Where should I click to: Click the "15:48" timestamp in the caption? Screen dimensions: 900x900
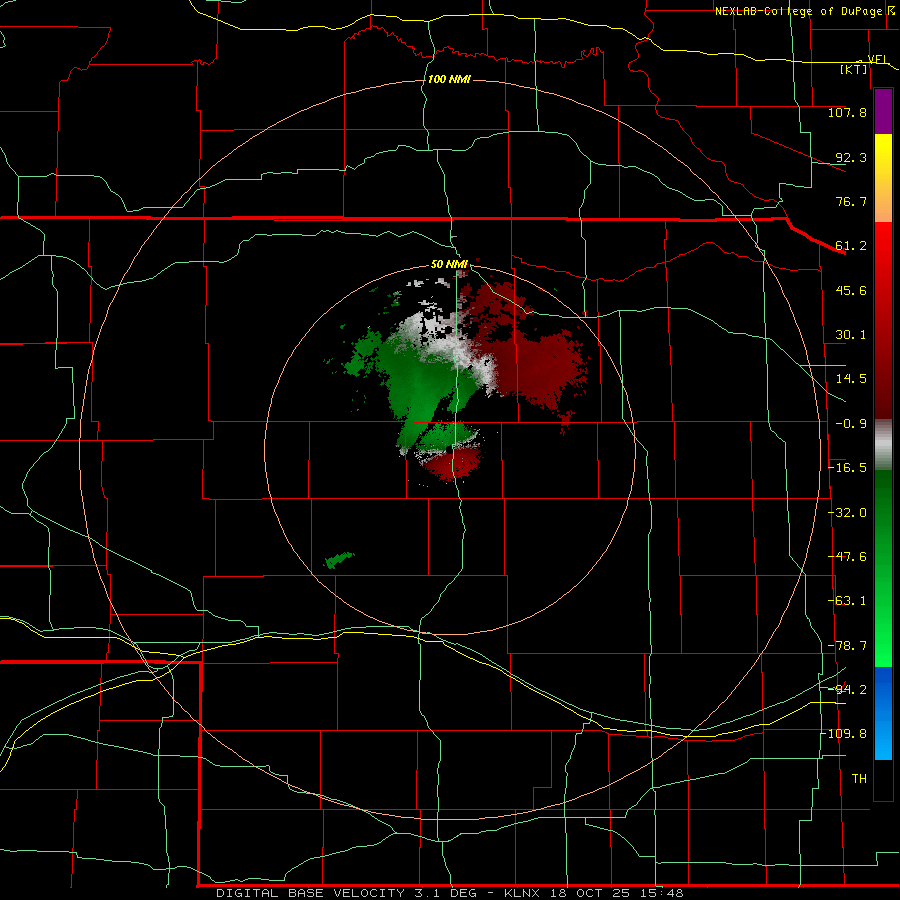point(661,893)
